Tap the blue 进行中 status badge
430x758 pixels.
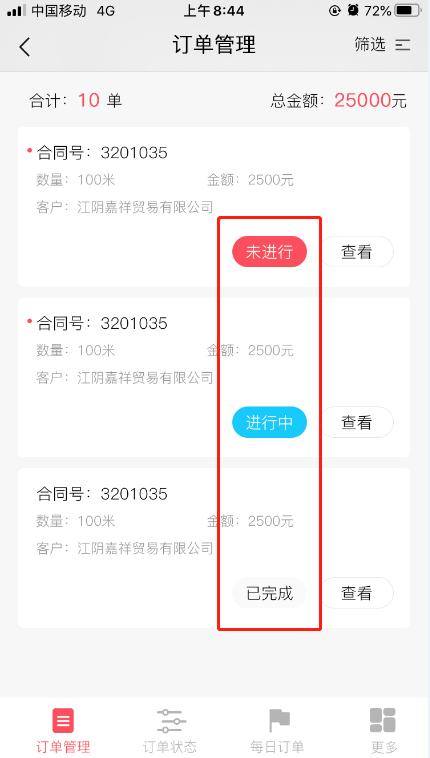[x=269, y=422]
